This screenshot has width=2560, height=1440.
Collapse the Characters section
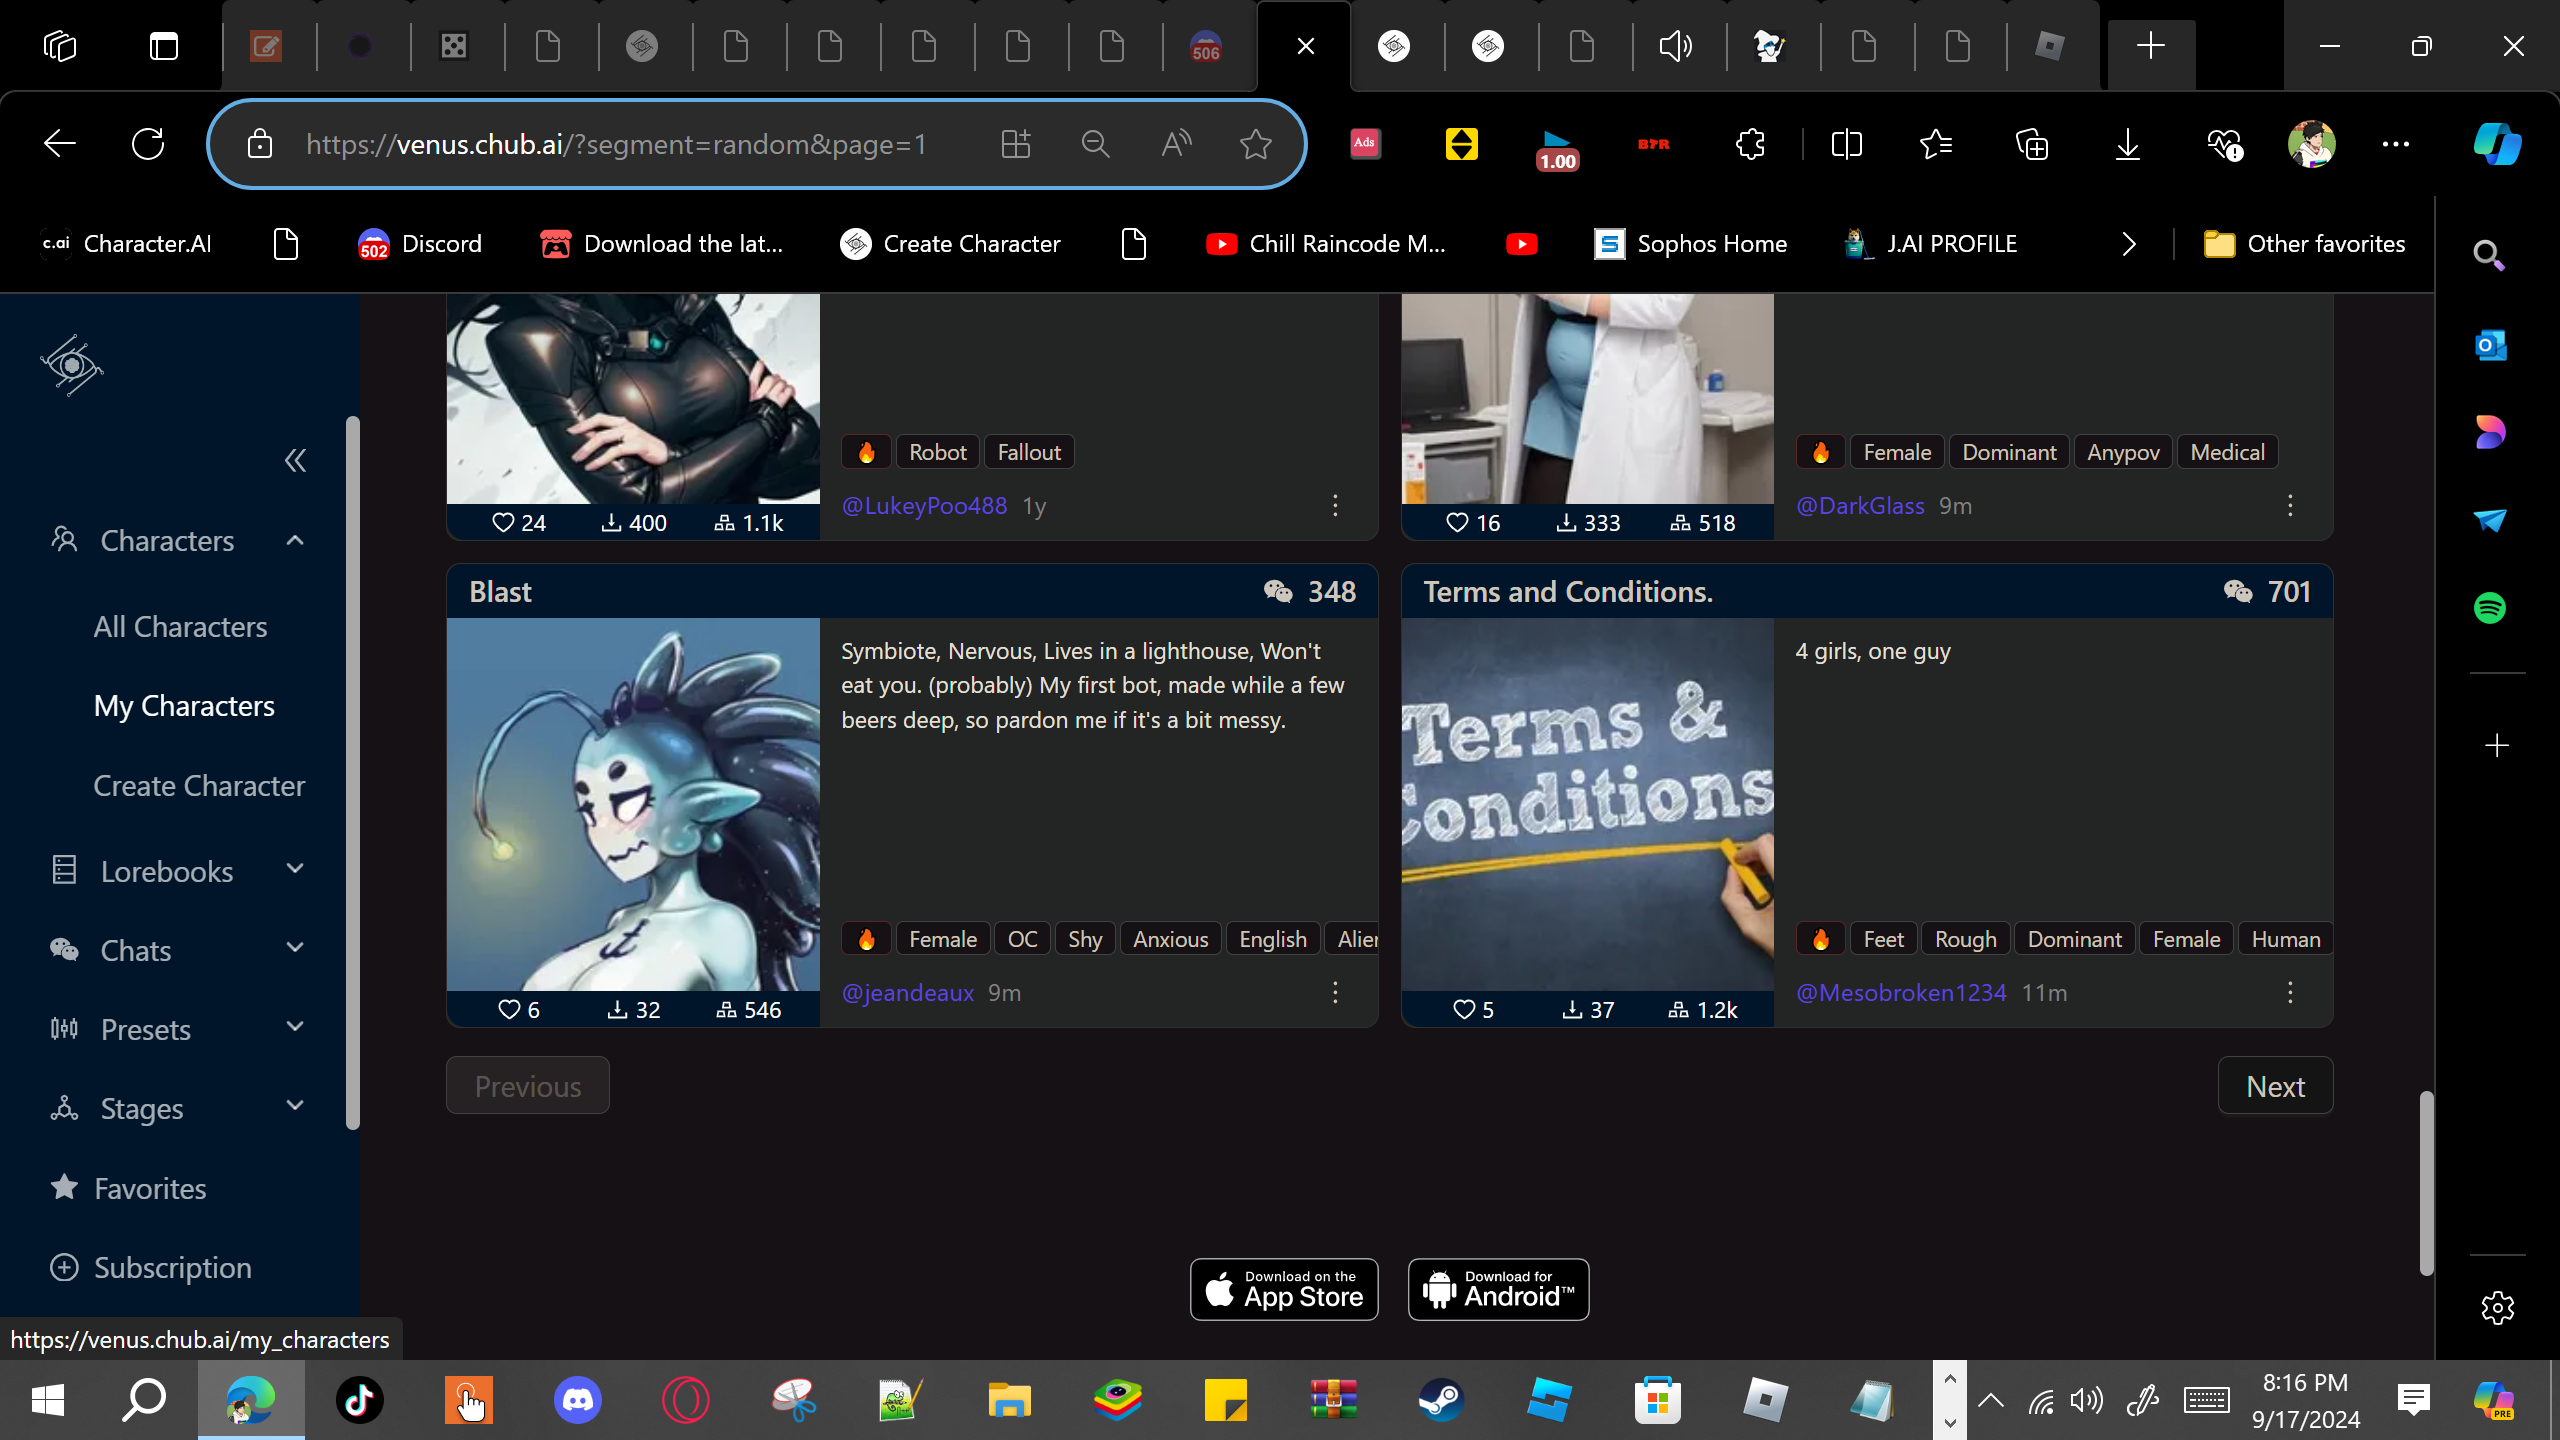point(295,541)
